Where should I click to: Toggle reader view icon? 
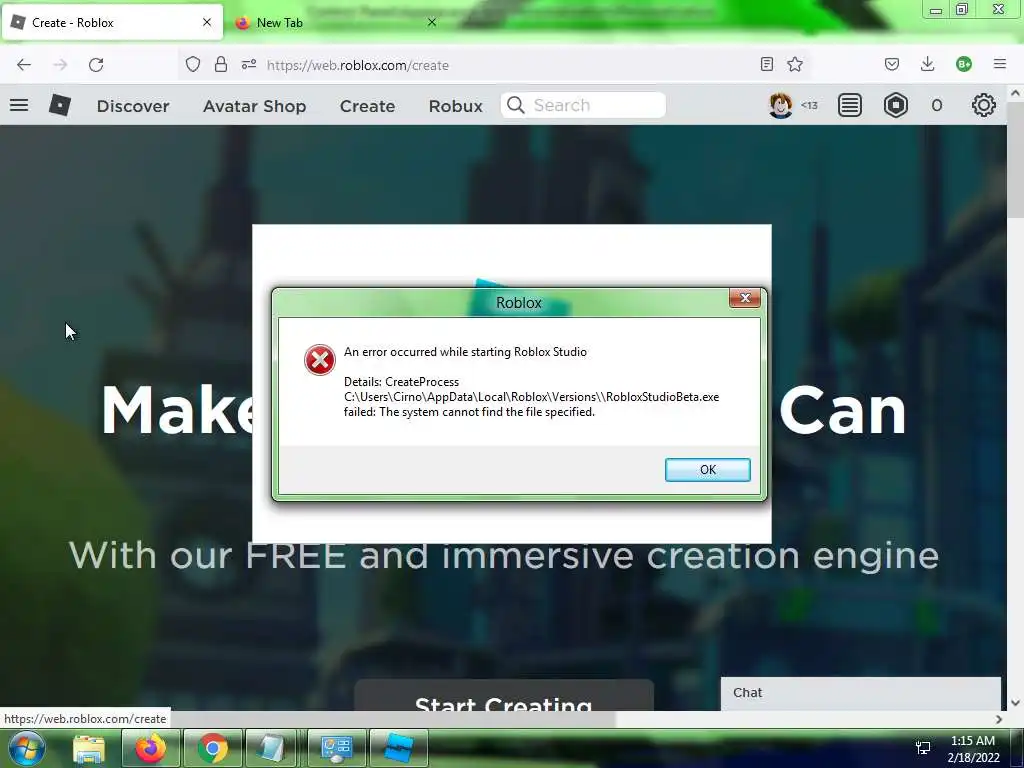[x=767, y=64]
